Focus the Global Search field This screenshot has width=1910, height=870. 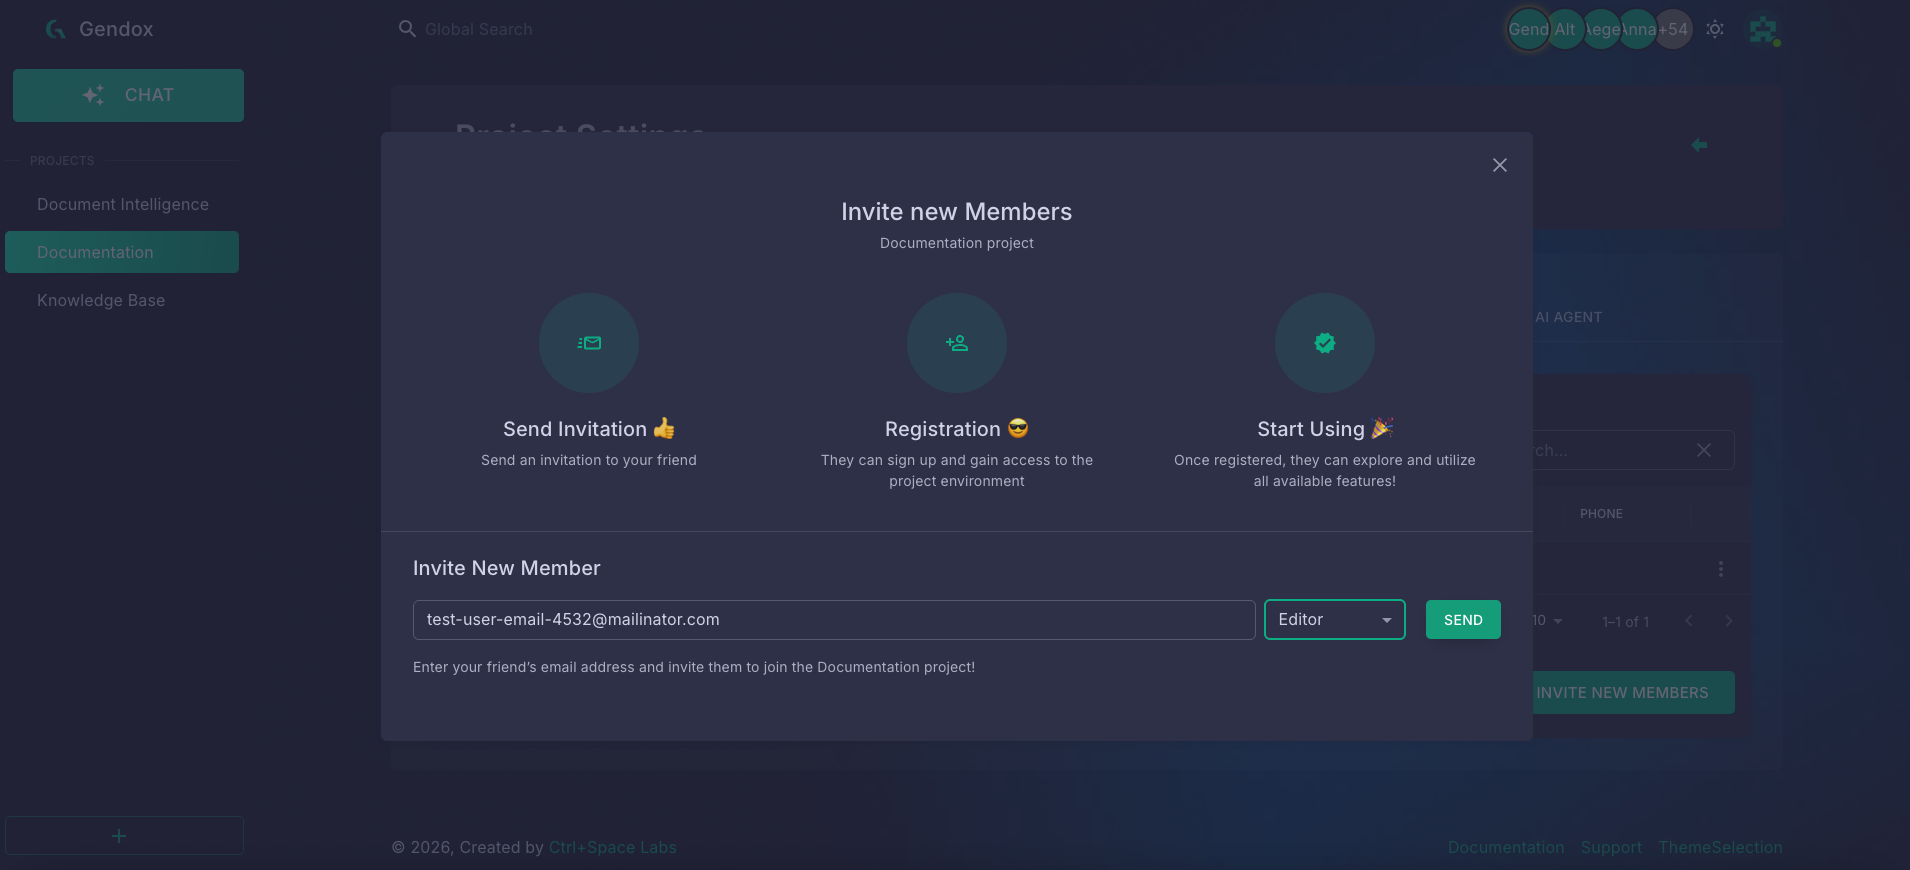click(479, 30)
